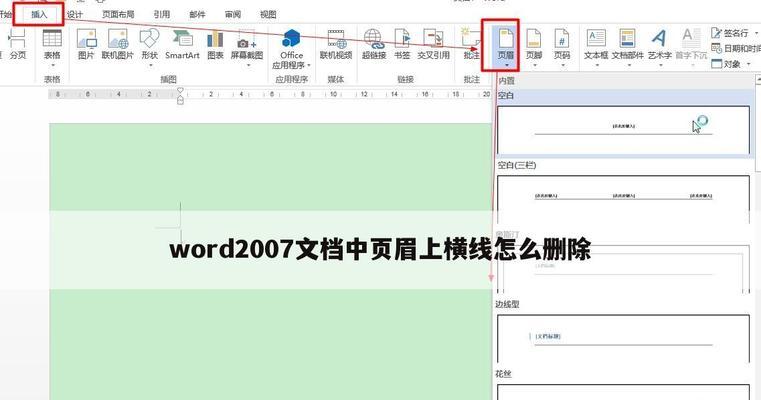Viewport: 761px width, 400px height.
Task: Open the 视图 tab
Action: click(268, 15)
